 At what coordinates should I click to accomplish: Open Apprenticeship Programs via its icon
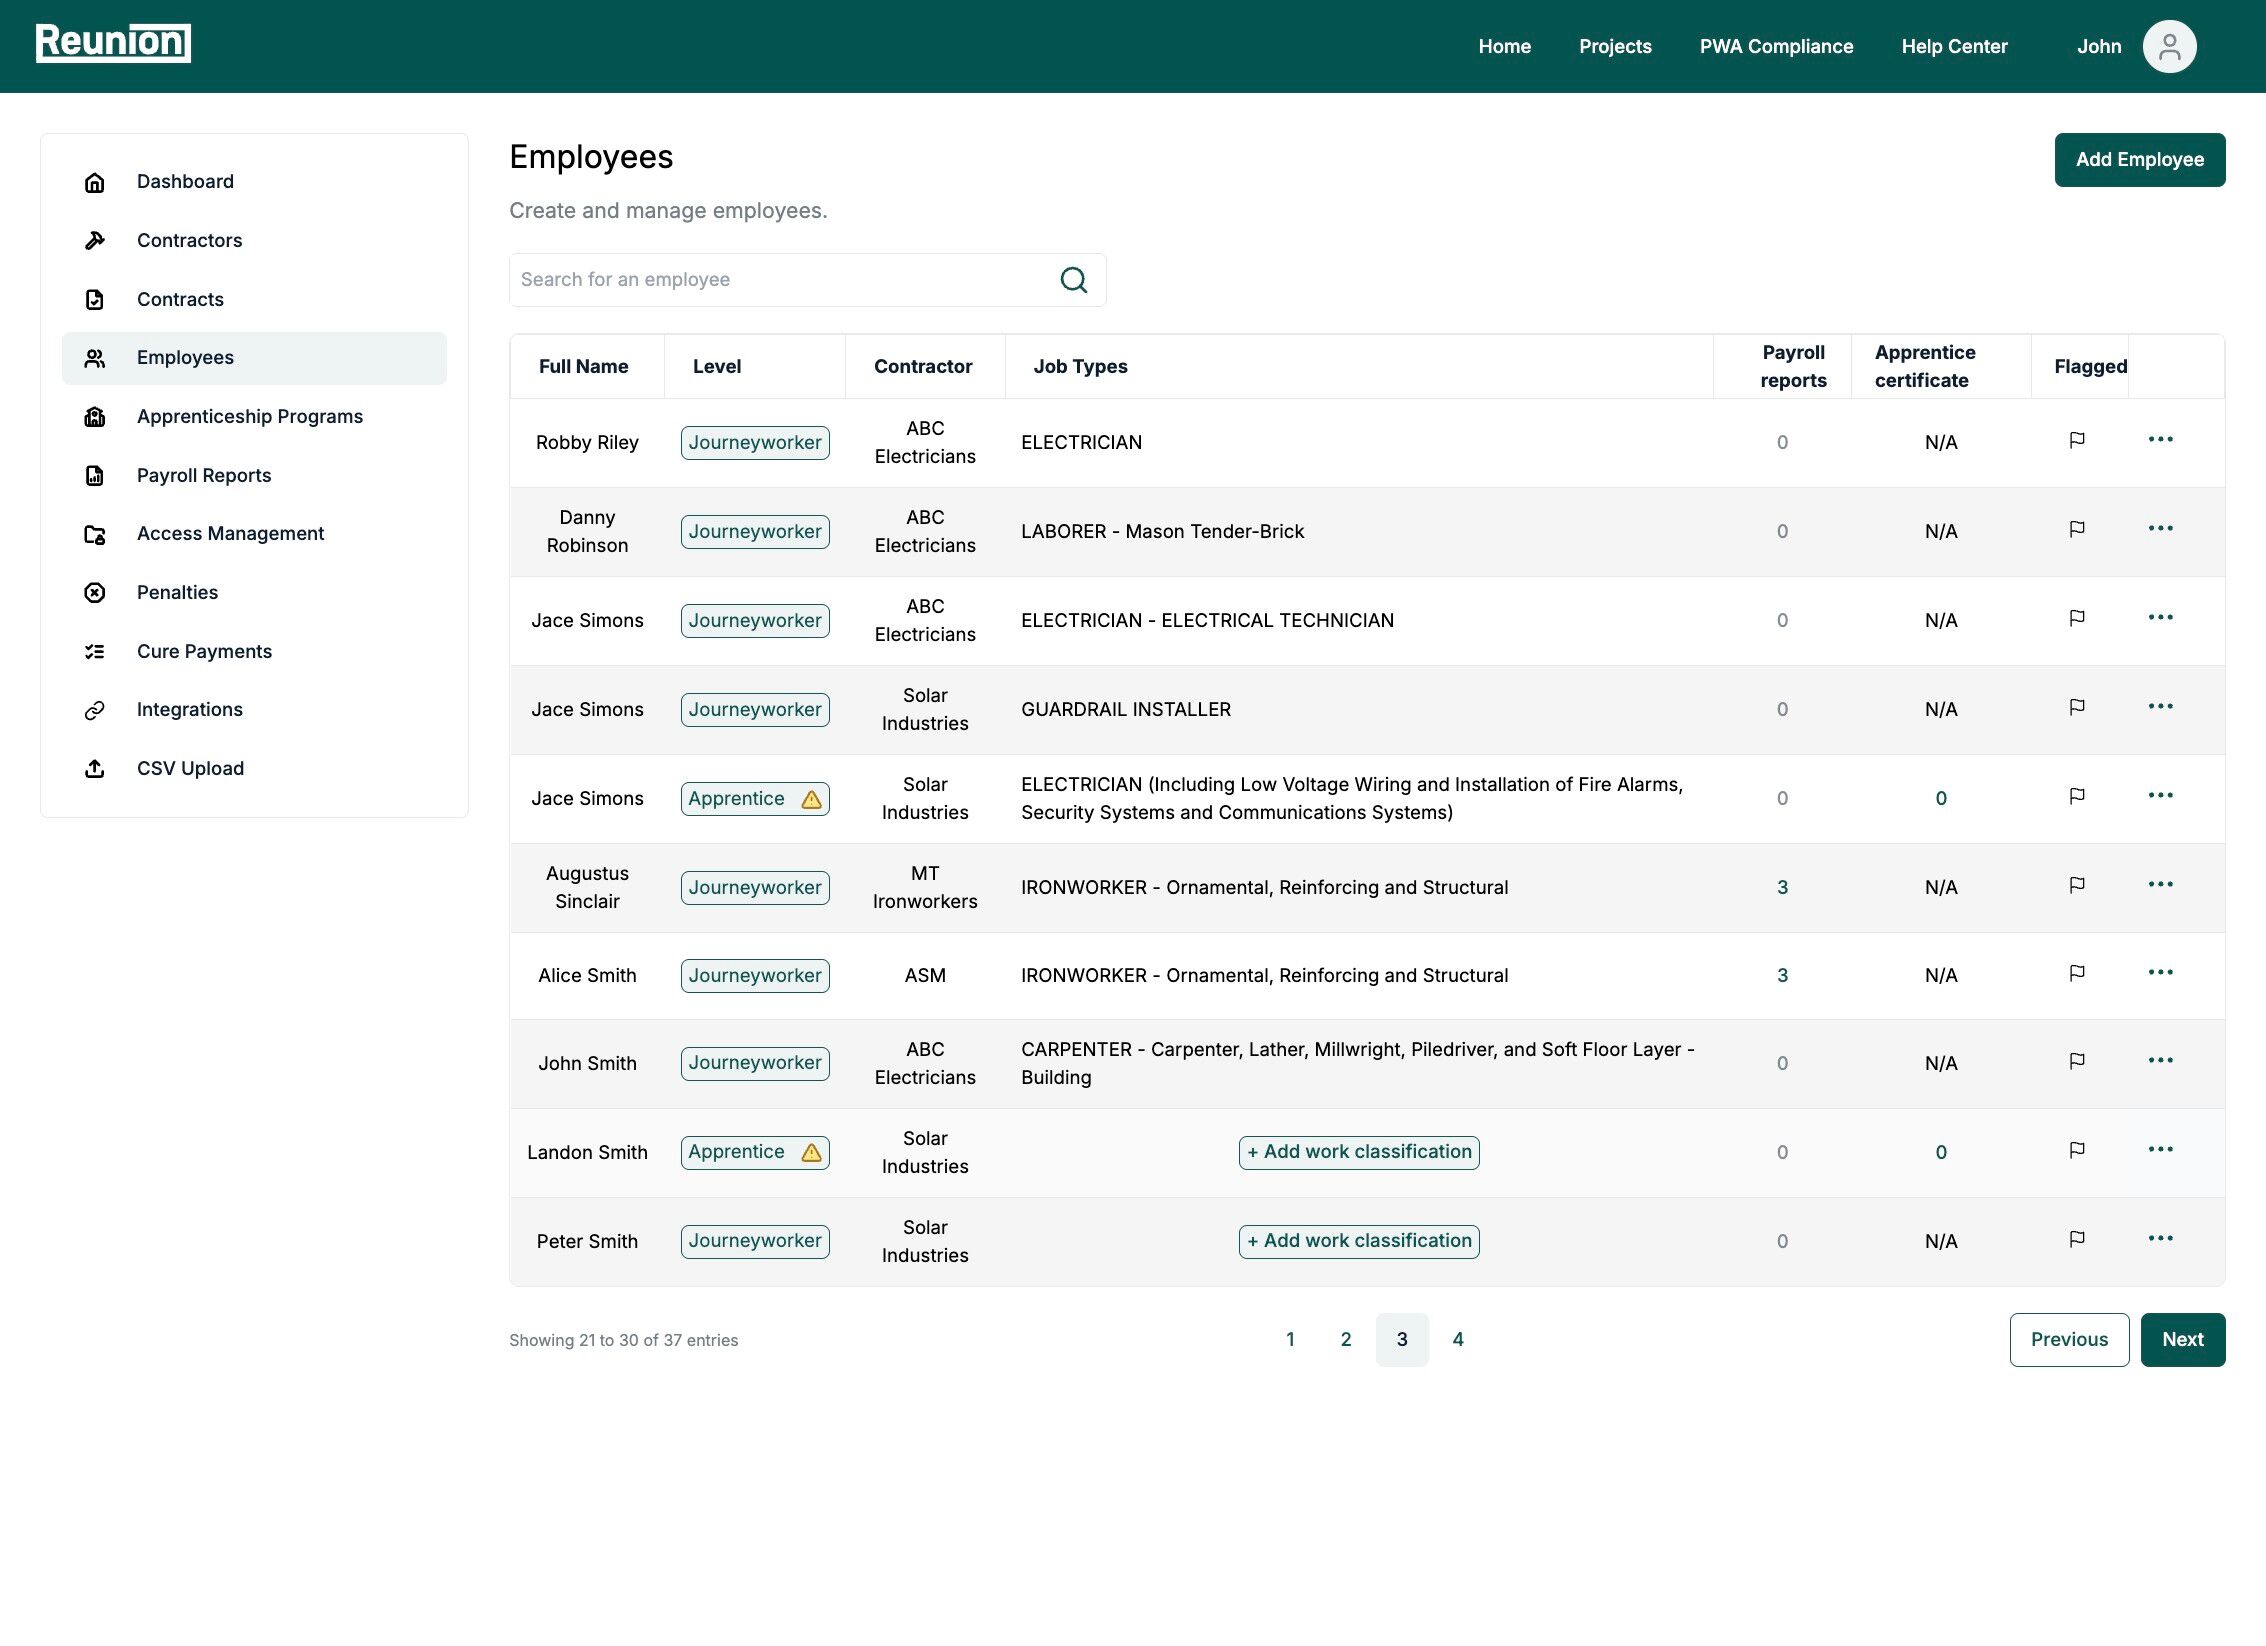(94, 416)
